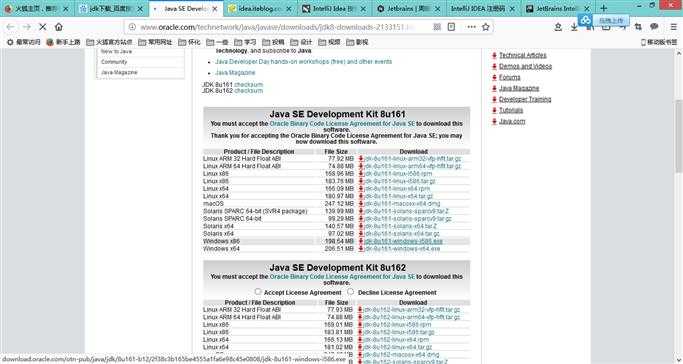Click the QR code icon in address bar

(437, 27)
